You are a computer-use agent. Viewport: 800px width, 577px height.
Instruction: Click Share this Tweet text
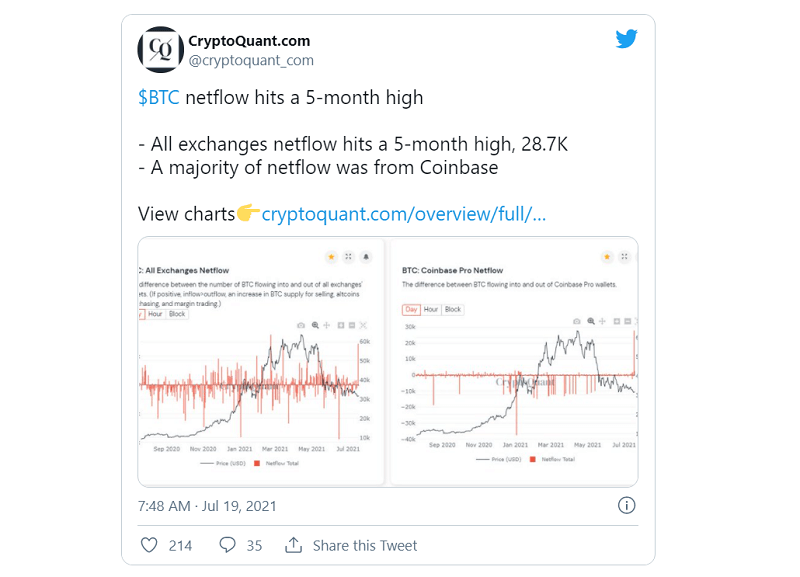(365, 545)
